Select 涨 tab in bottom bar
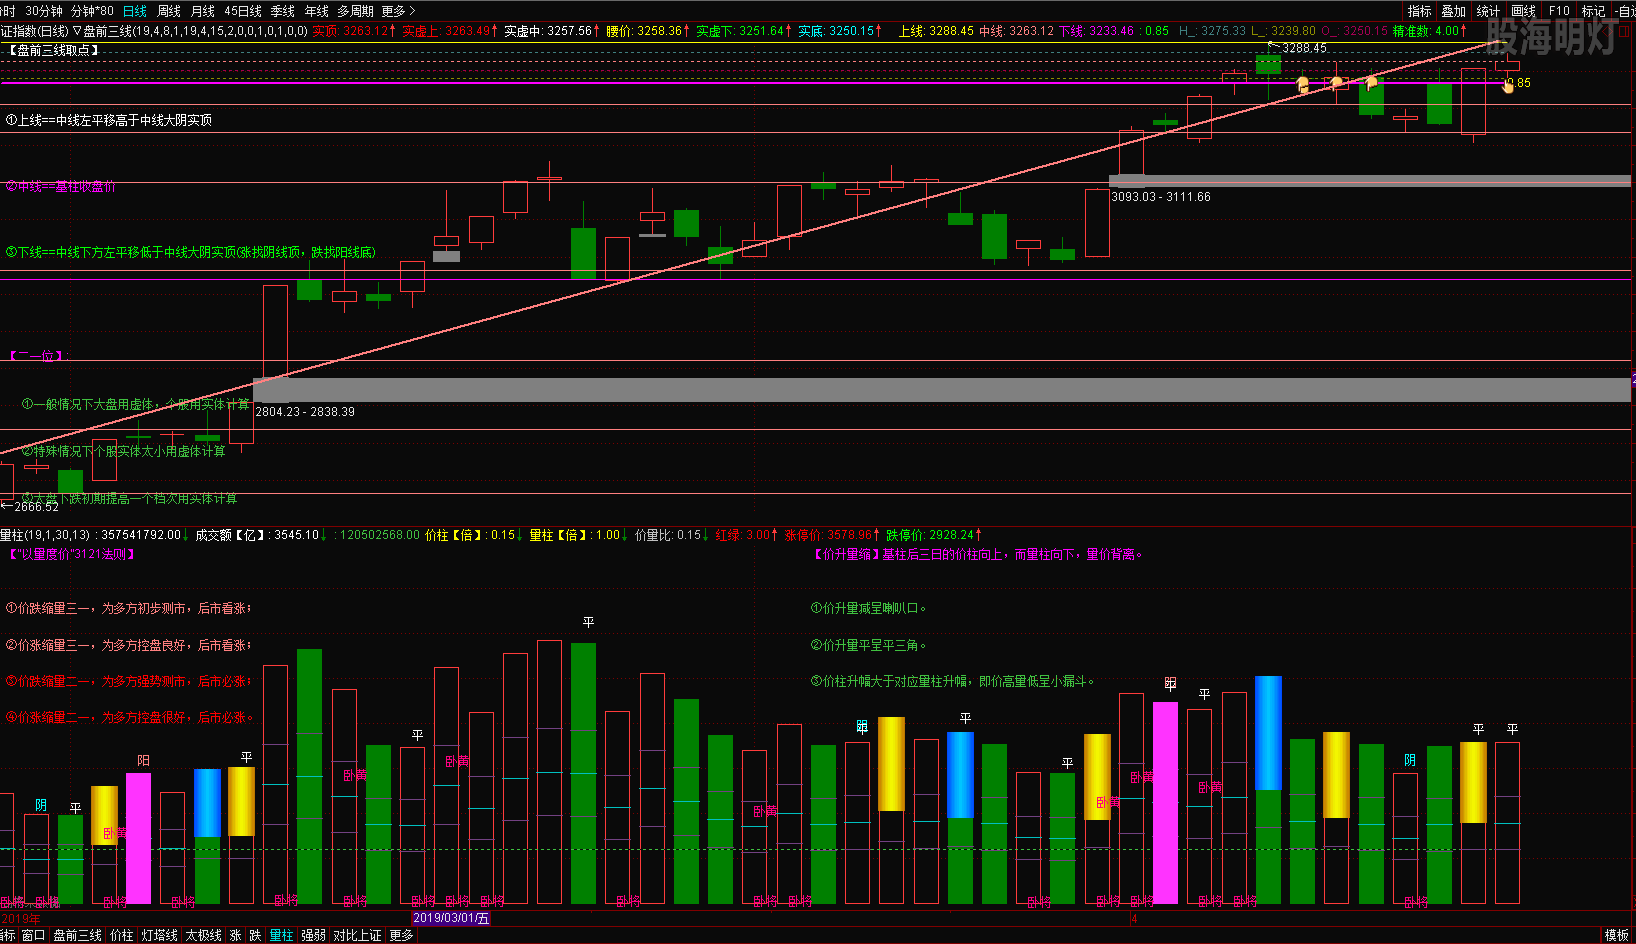1636x944 pixels. (x=236, y=935)
